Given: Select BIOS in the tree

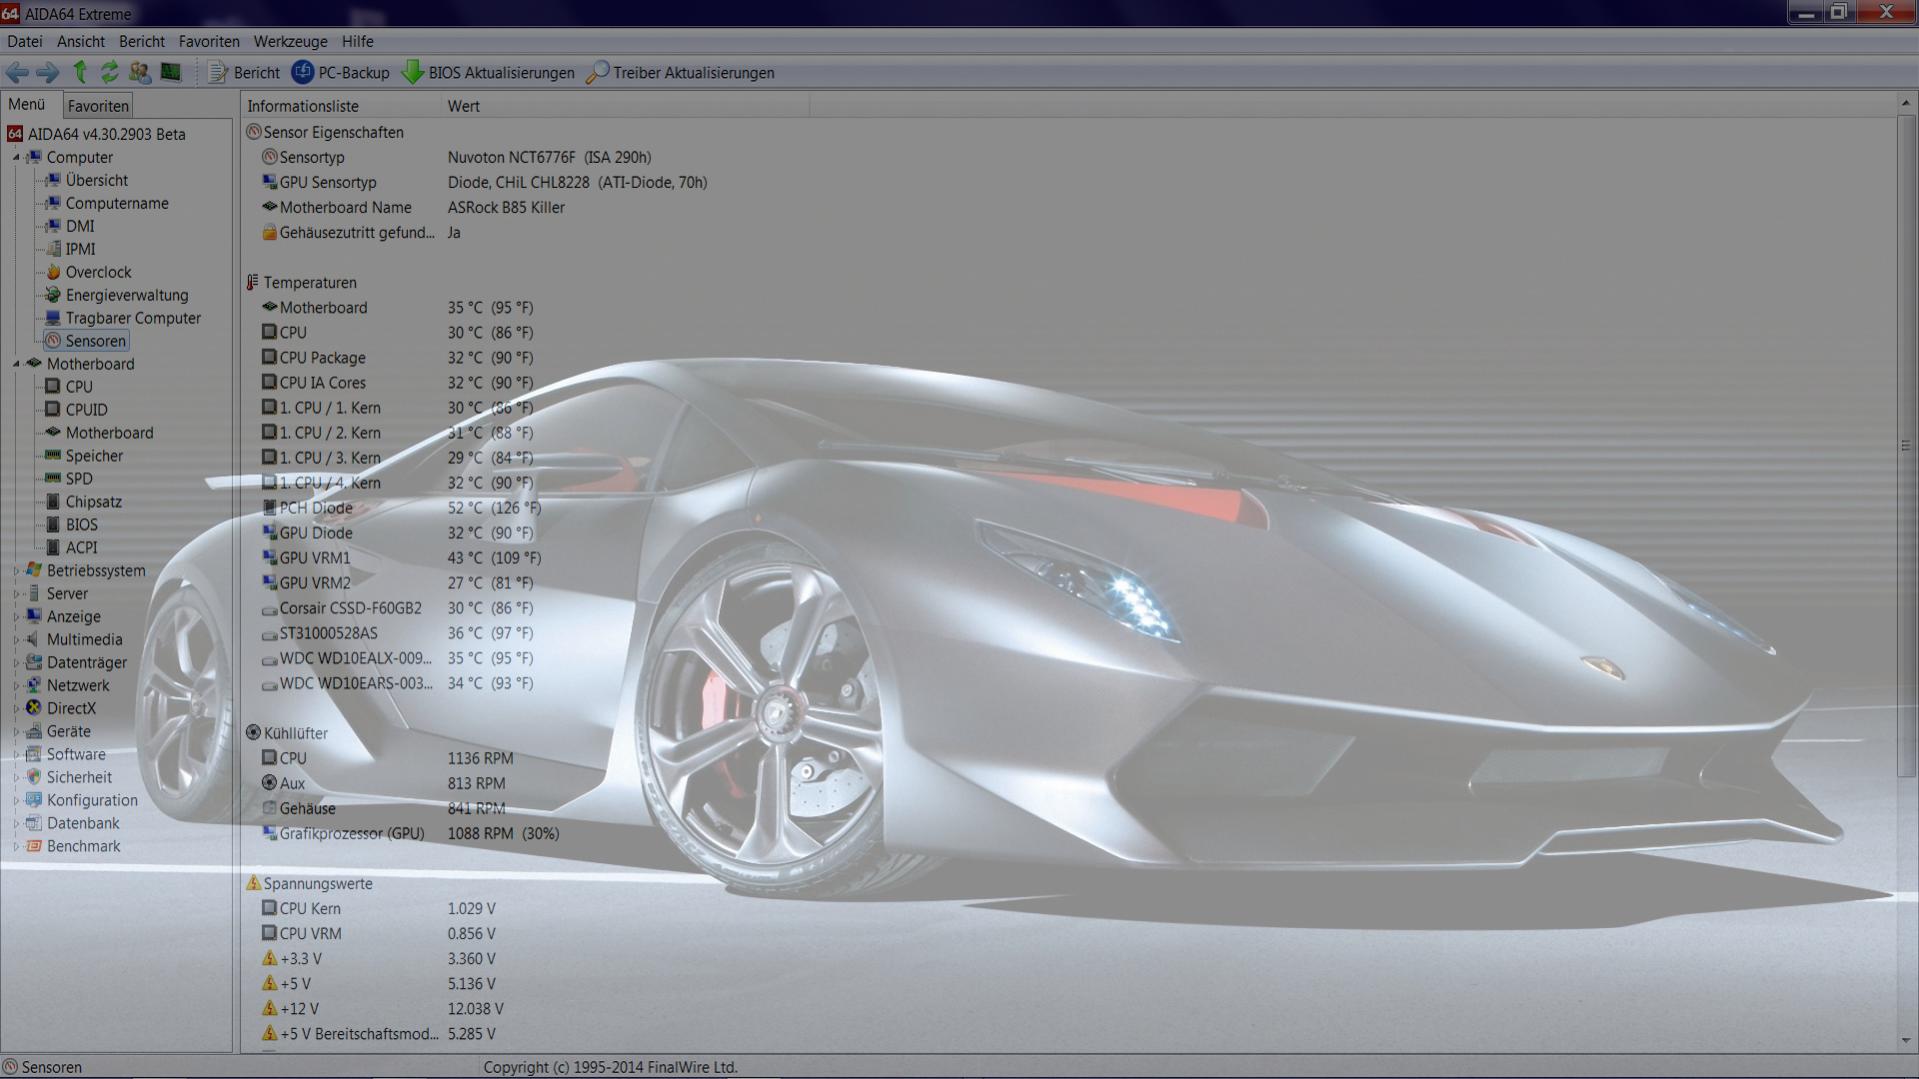Looking at the screenshot, I should (x=81, y=525).
